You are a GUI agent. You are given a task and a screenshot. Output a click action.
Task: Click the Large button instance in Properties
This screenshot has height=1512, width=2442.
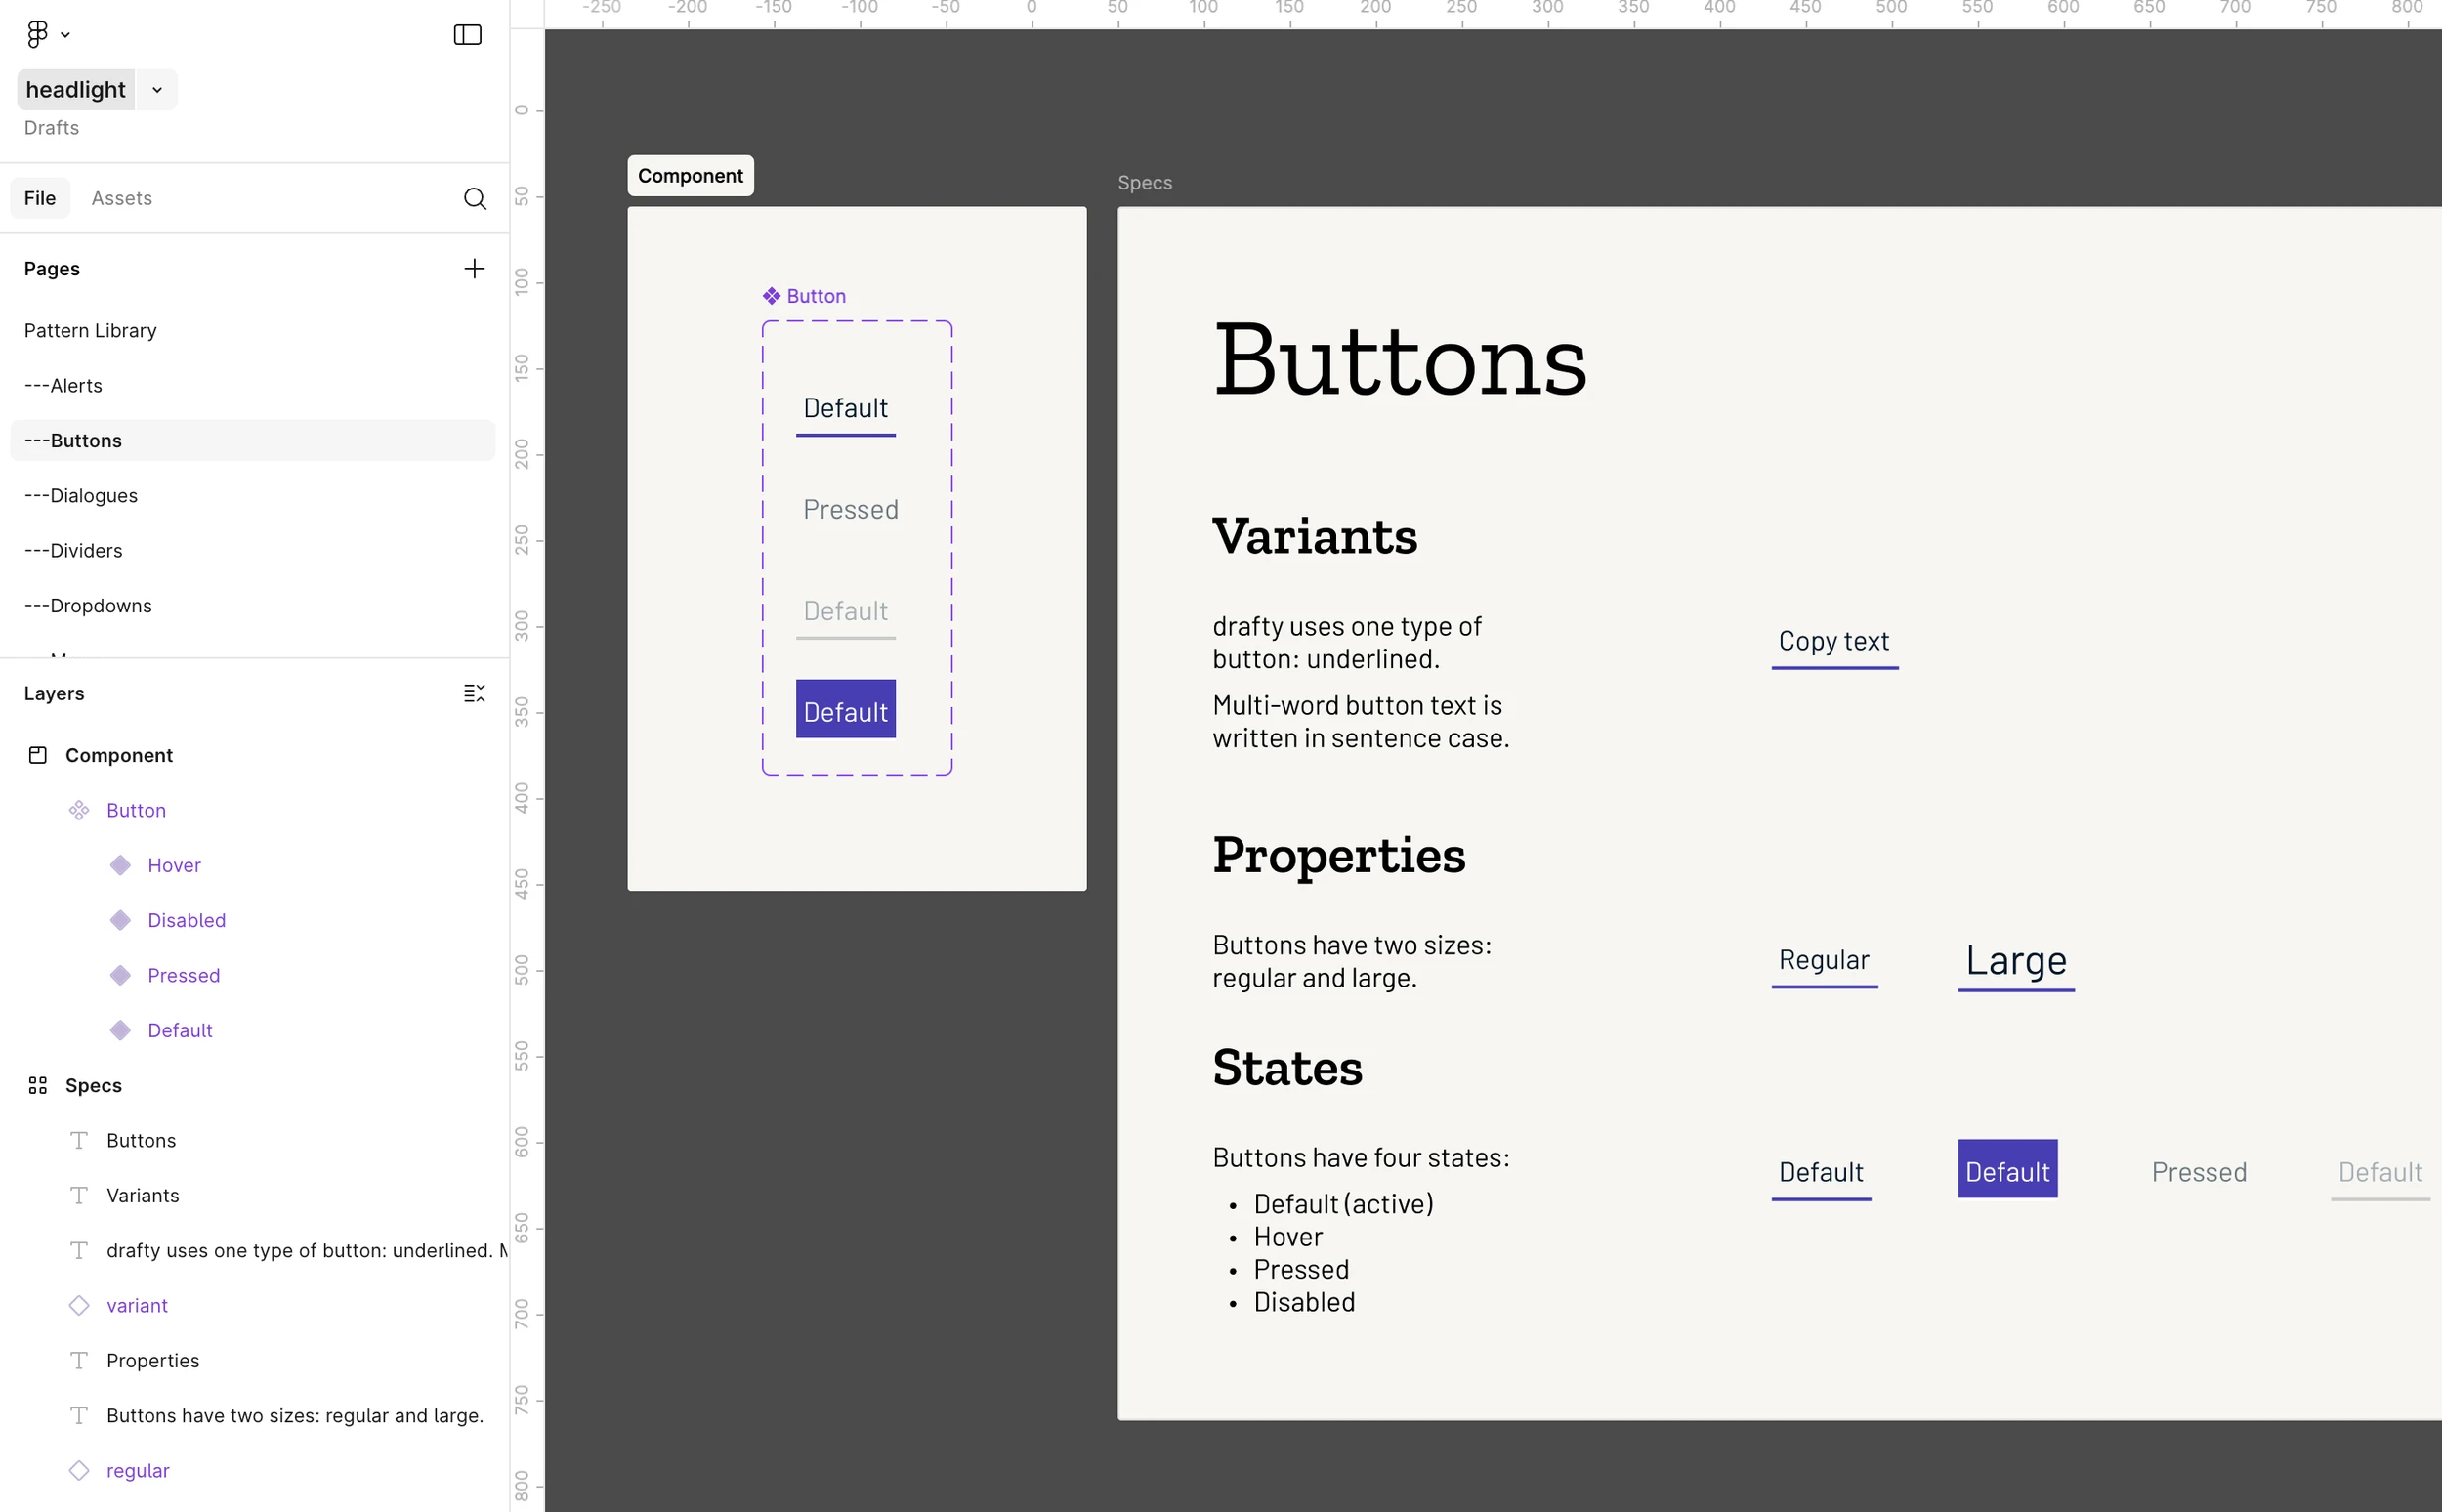coord(2015,961)
